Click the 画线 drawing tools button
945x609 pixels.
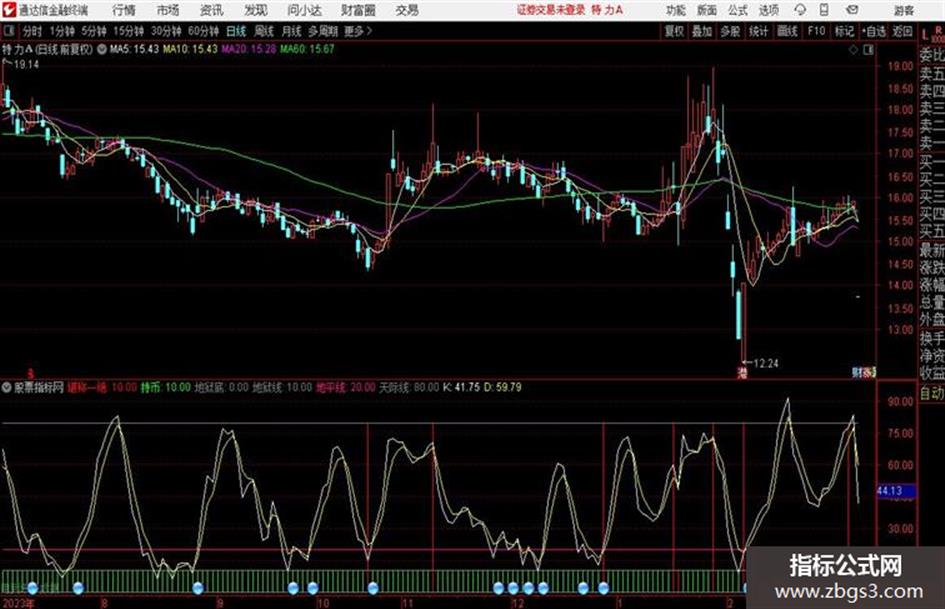point(787,31)
